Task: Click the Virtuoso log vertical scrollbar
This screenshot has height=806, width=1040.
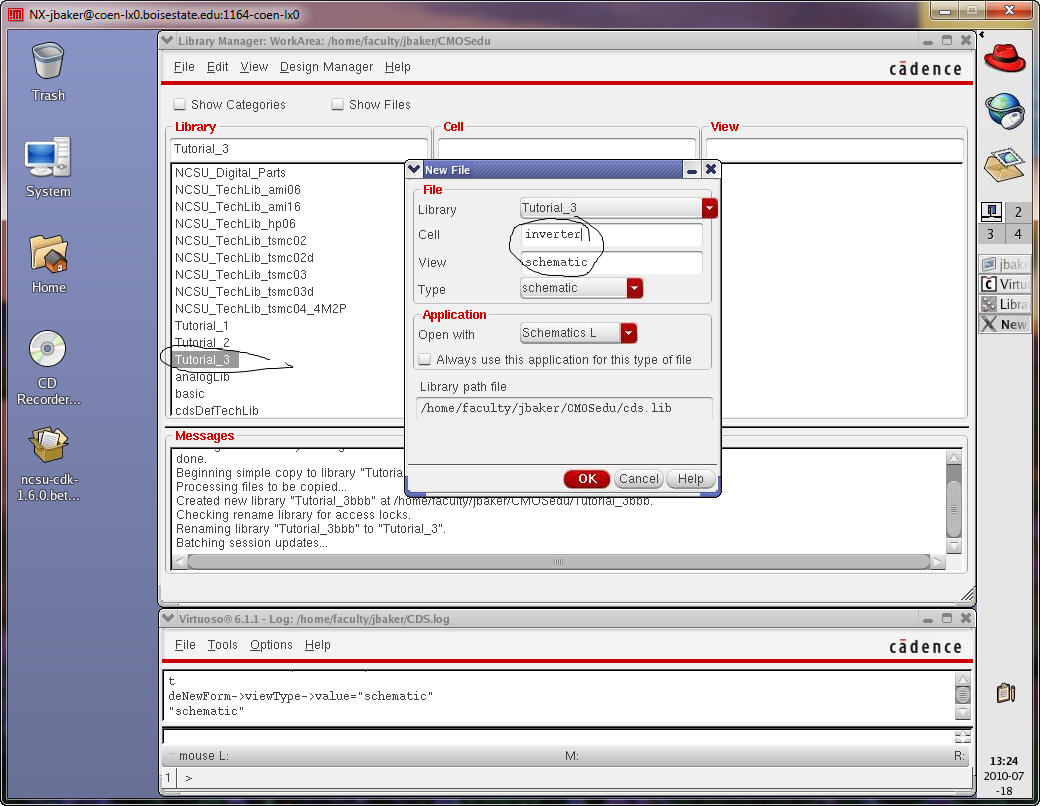Action: click(x=962, y=695)
